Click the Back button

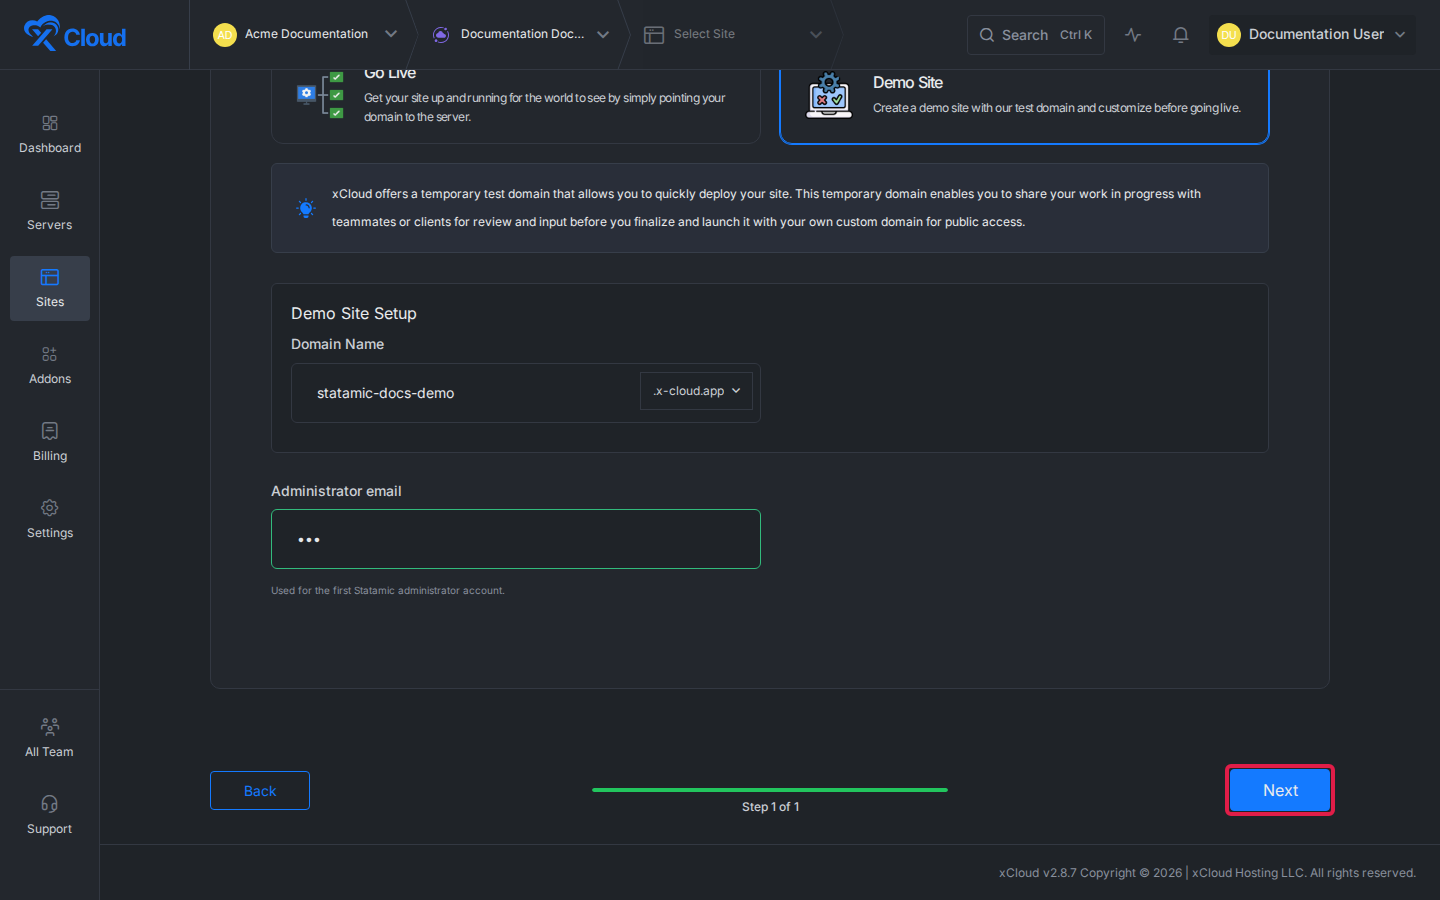tap(260, 790)
